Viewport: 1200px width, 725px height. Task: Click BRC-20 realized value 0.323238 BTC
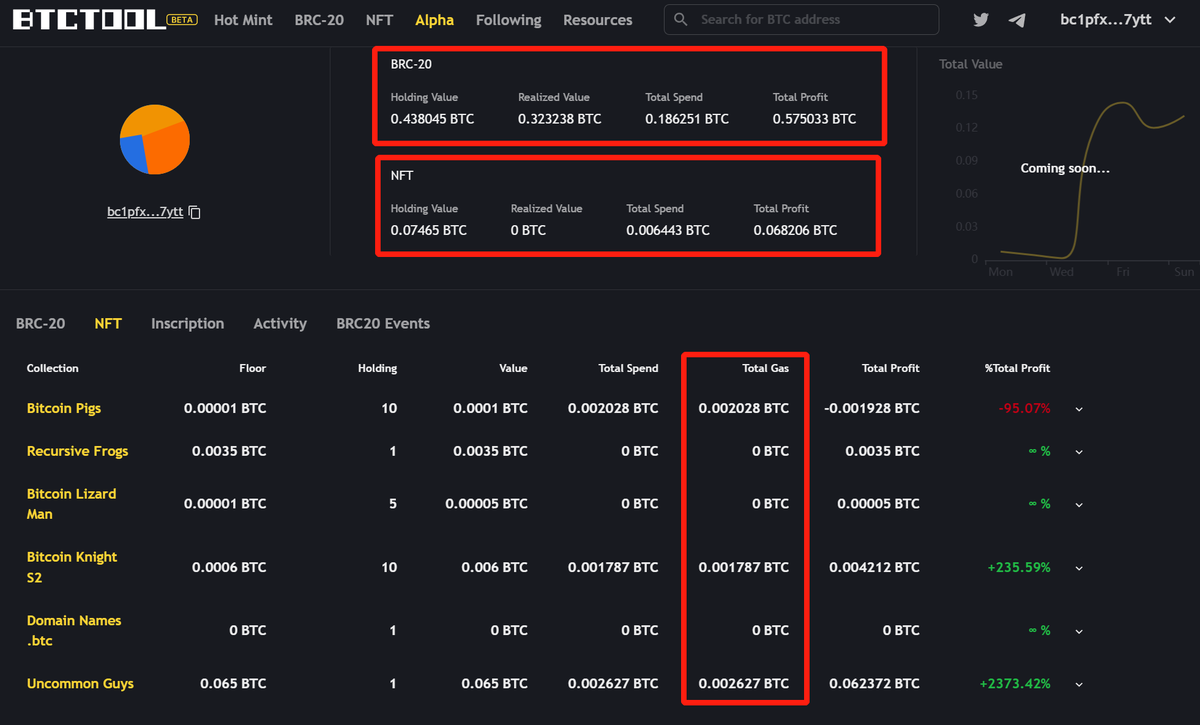point(560,118)
